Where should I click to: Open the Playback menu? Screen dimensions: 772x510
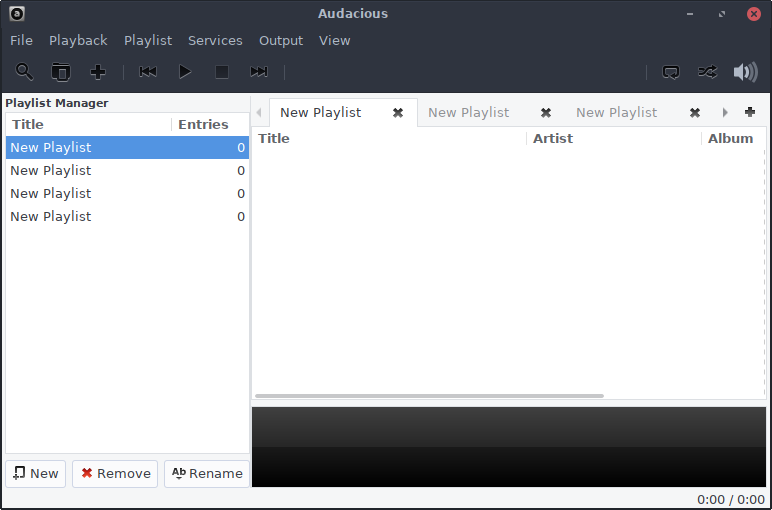[x=78, y=40]
